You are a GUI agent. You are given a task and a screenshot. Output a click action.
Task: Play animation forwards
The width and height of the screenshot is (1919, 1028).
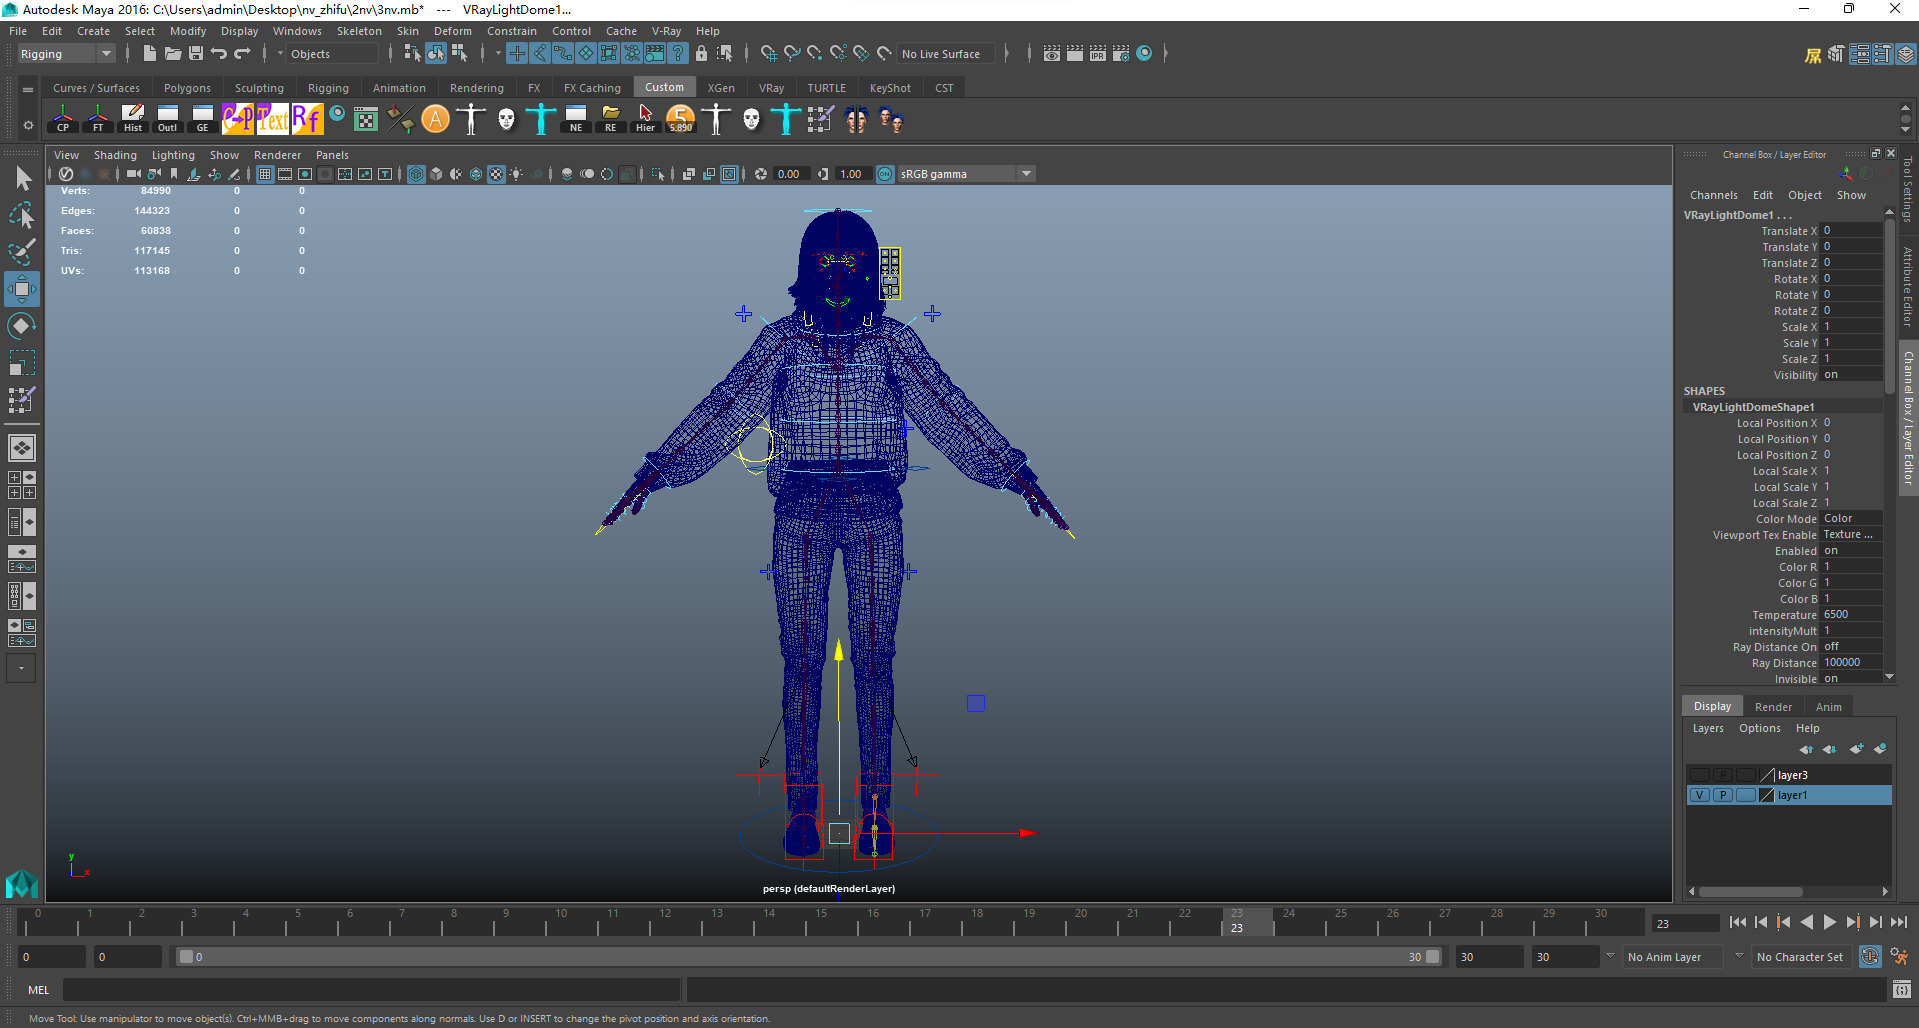(x=1829, y=922)
